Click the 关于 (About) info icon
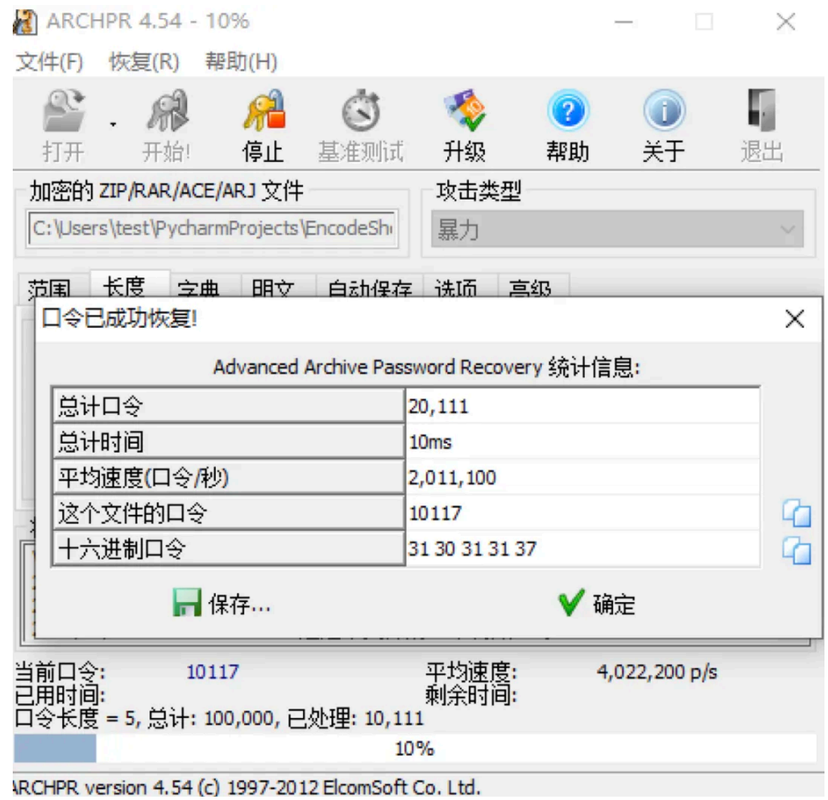This screenshot has height=800, width=828. (x=664, y=110)
